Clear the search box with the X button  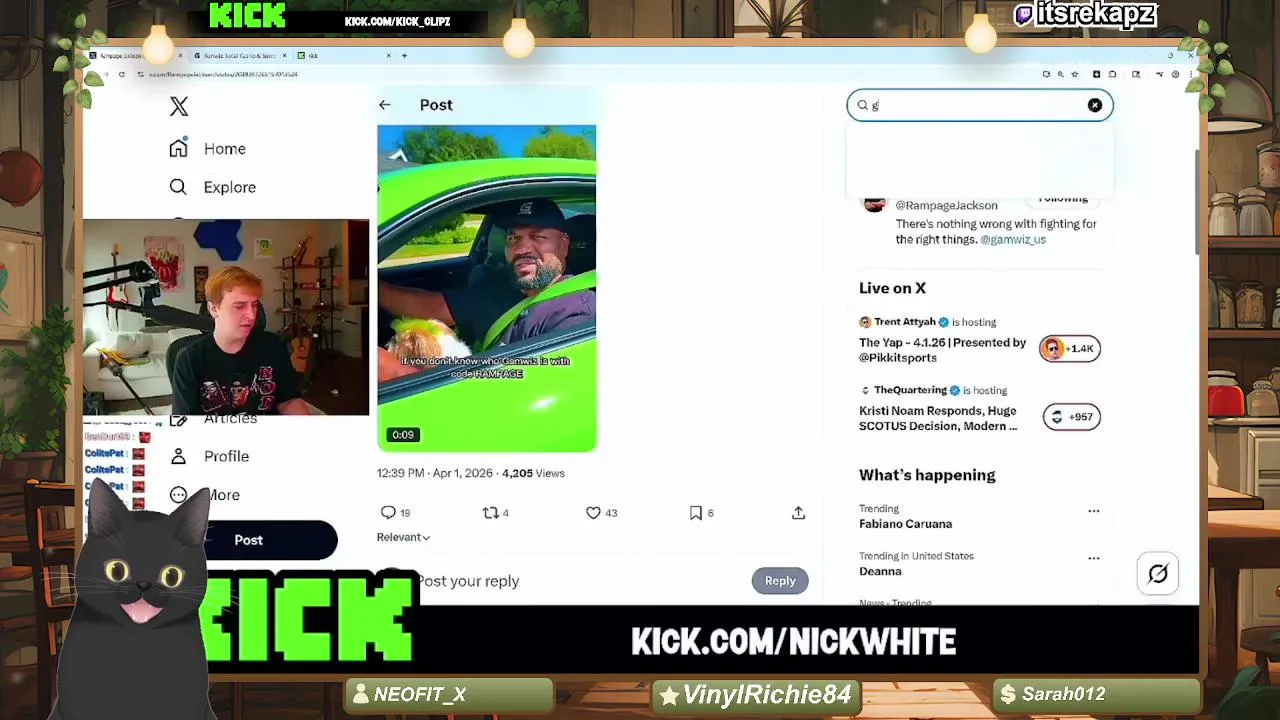1095,105
